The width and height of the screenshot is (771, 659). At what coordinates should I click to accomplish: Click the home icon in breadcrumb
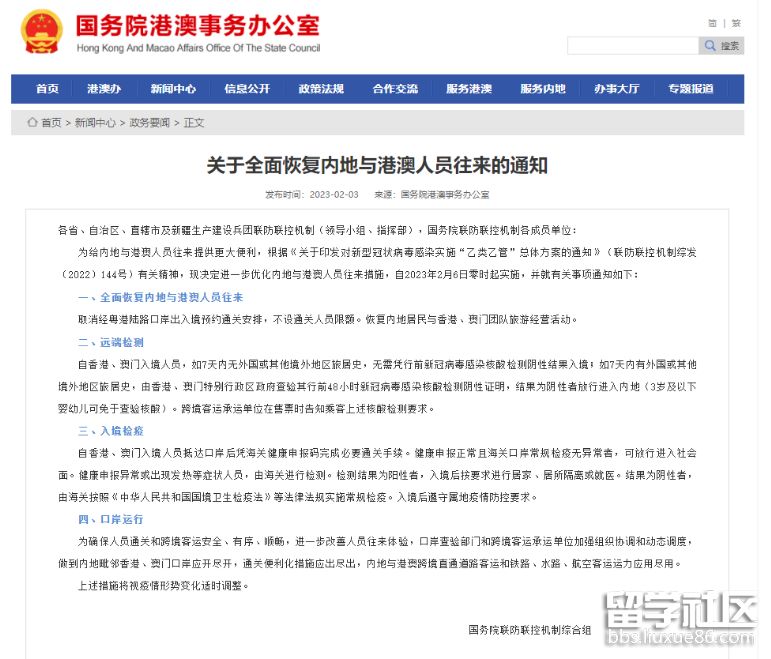pos(31,123)
